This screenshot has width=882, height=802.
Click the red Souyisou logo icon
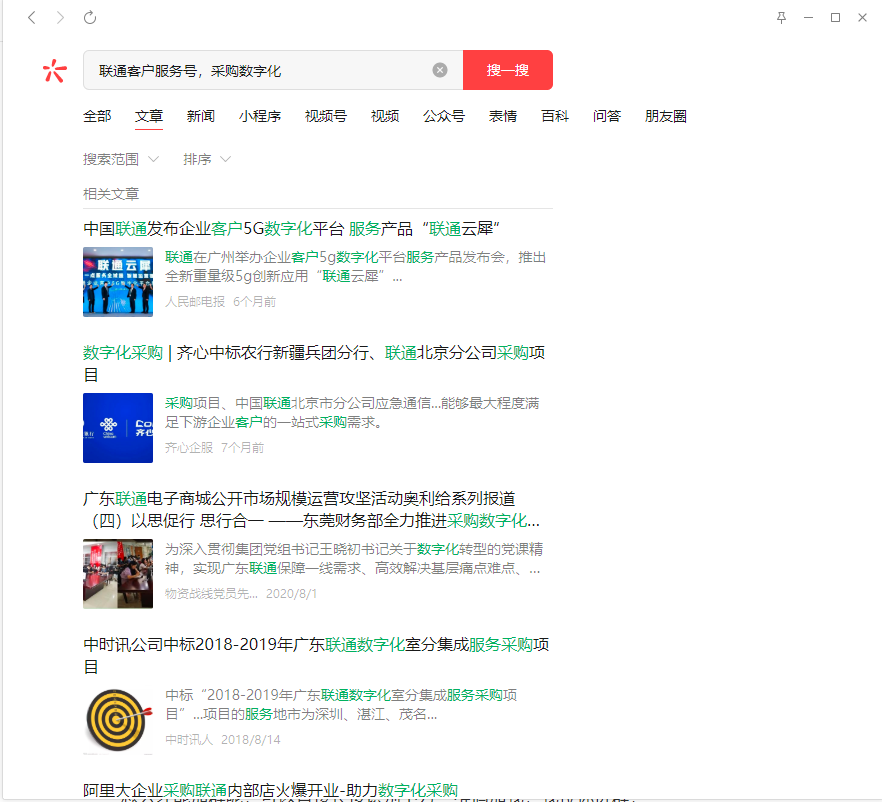pos(55,70)
